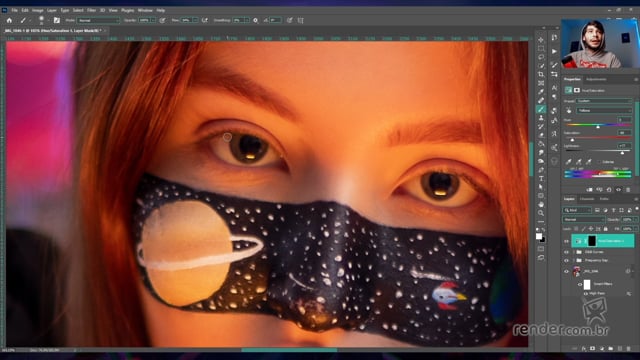The image size is (640, 360).
Task: Click the Hue slider handle
Action: [598, 127]
